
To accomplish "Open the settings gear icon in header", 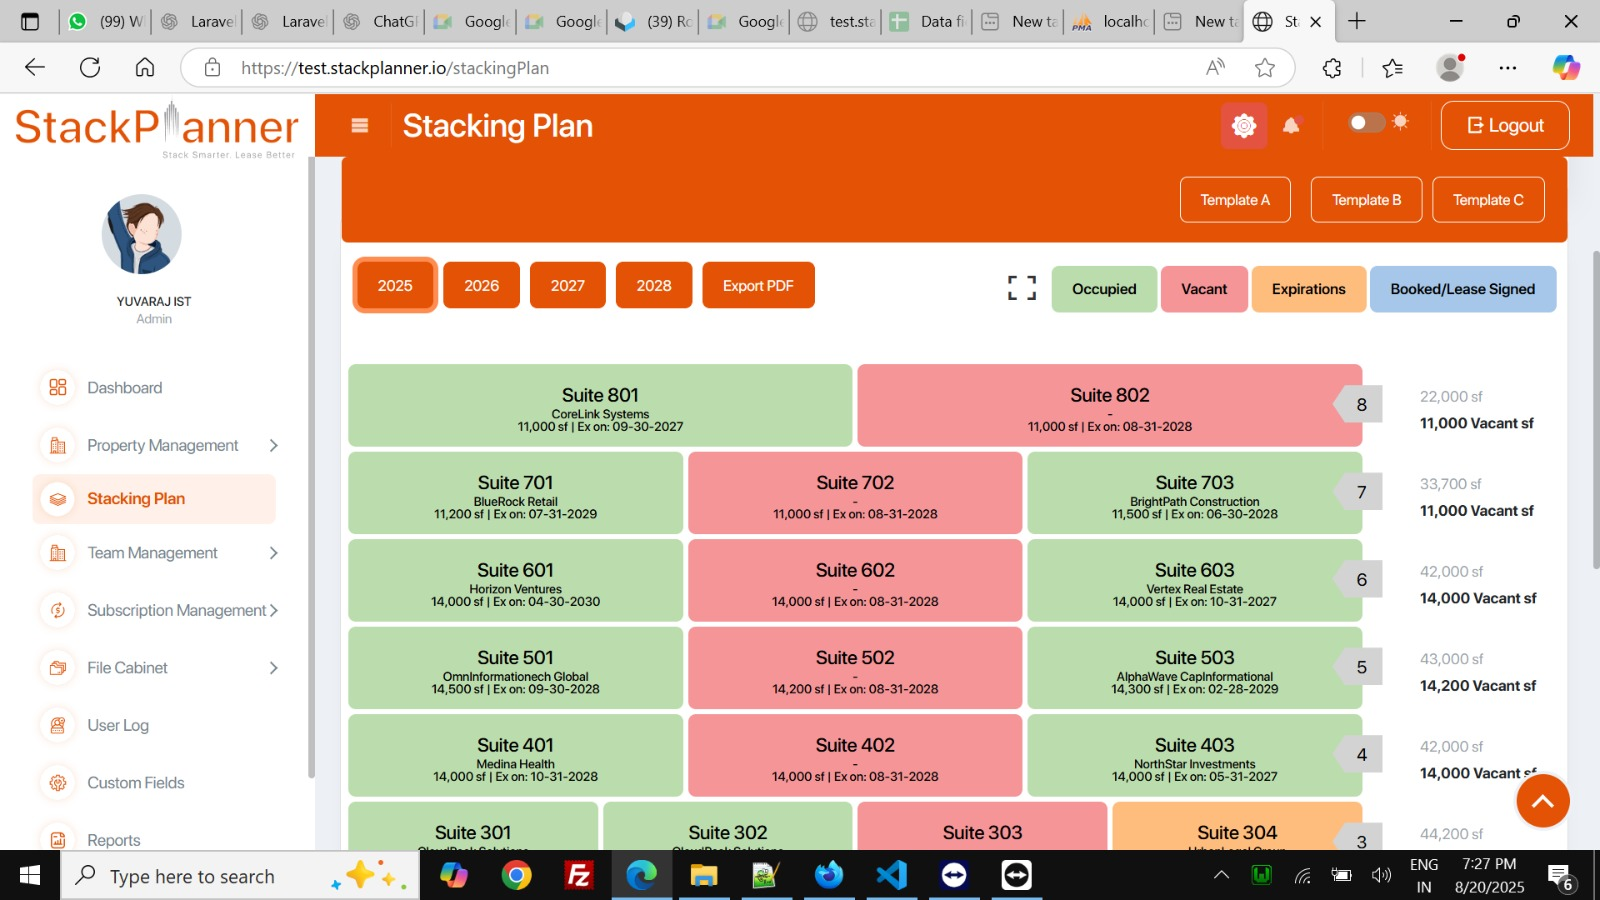I will tap(1244, 126).
